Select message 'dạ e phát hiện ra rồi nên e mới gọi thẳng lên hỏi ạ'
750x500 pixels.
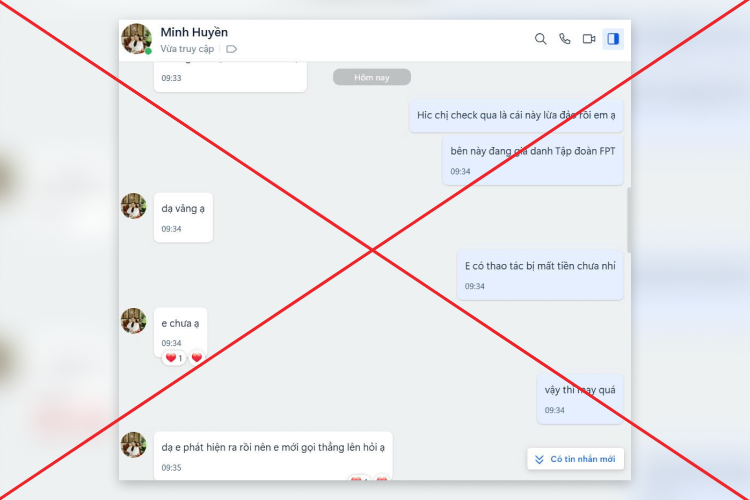pyautogui.click(x=273, y=456)
